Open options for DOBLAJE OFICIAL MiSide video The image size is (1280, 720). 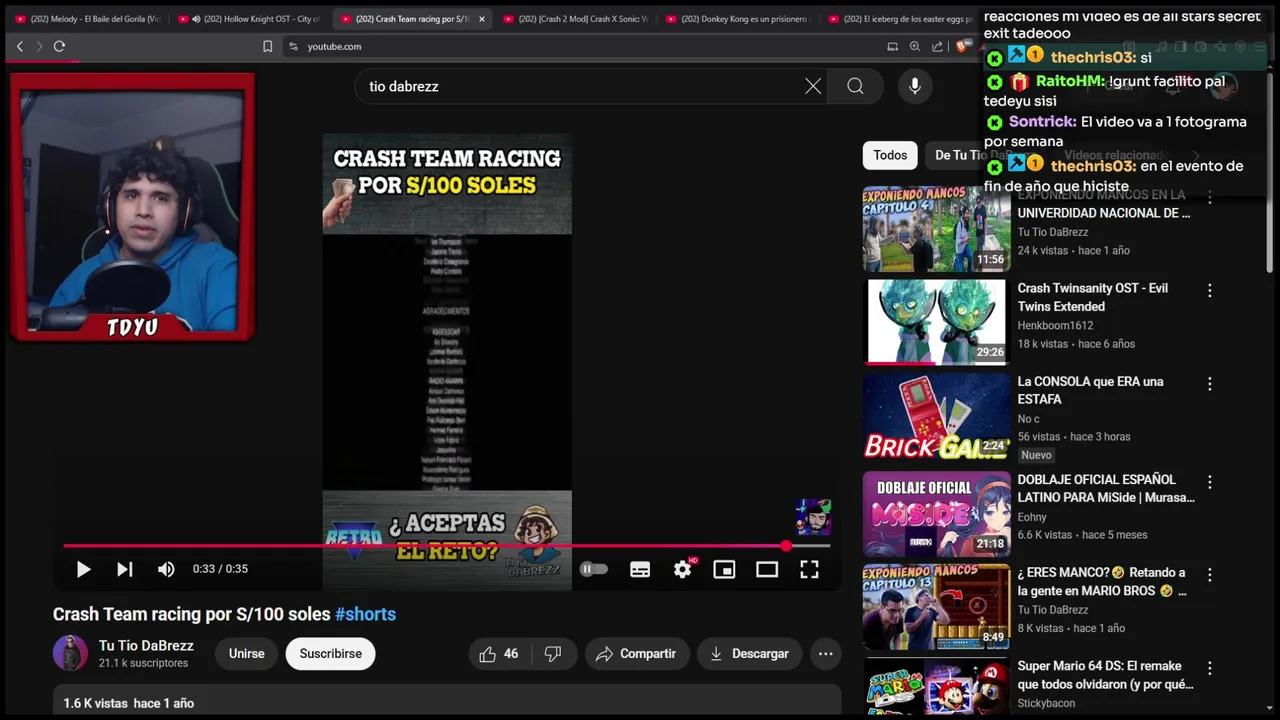1209,481
